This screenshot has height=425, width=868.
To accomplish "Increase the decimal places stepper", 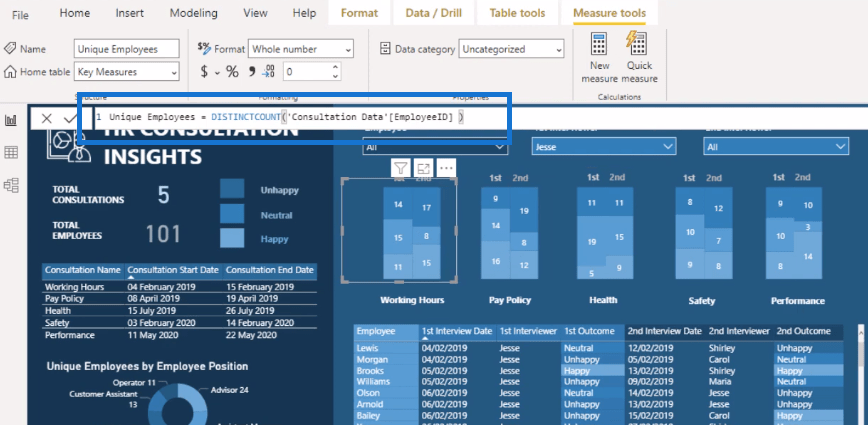I will [335, 68].
